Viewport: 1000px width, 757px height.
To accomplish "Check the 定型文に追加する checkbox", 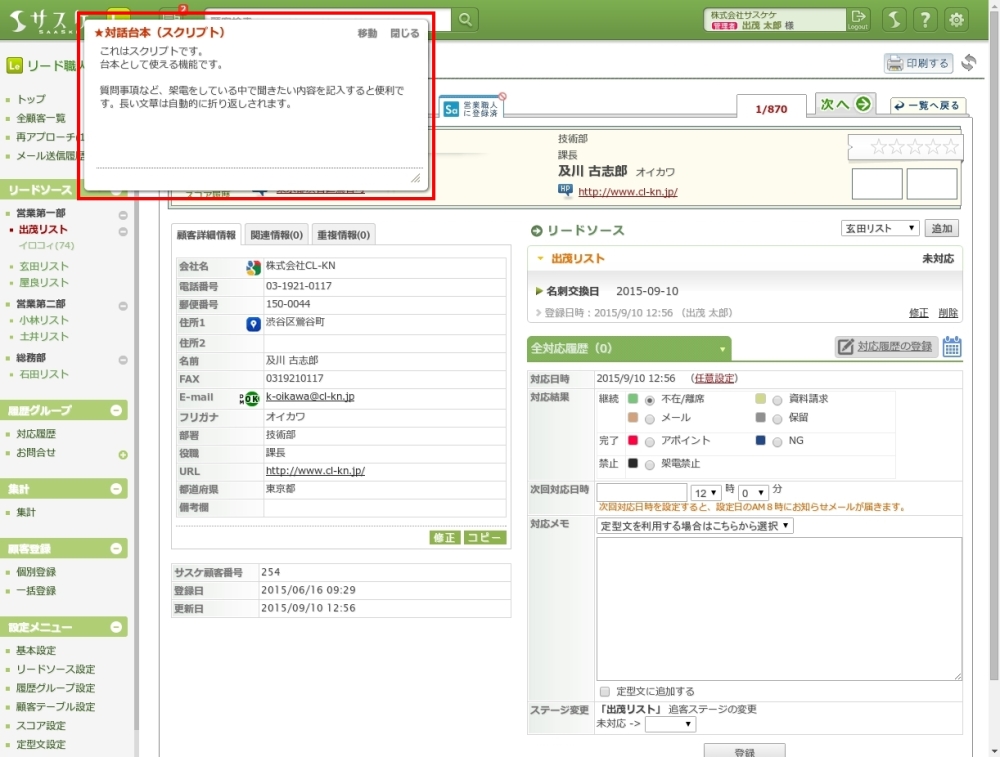I will (x=604, y=691).
